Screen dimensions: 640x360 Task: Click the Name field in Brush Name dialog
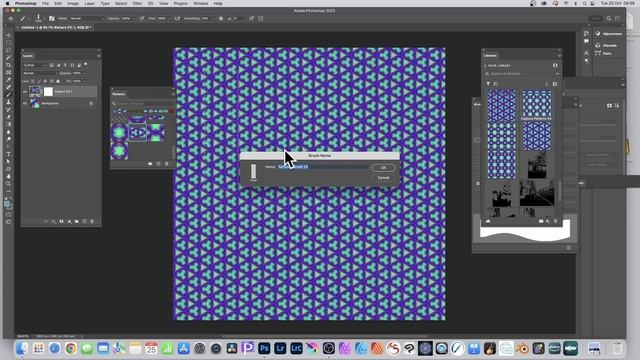tap(323, 167)
